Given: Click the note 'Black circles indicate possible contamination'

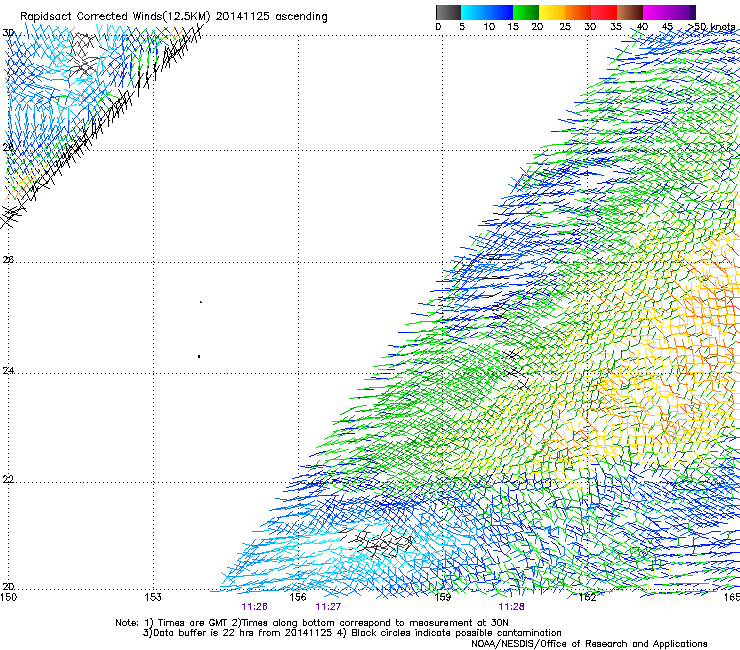Looking at the screenshot, I should point(456,633).
